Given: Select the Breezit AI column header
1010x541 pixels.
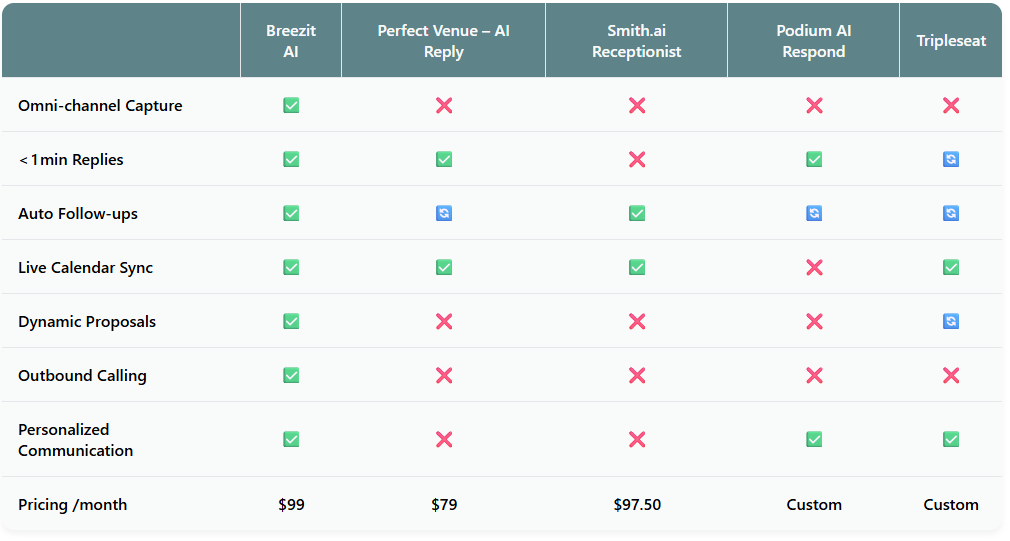Looking at the screenshot, I should tap(291, 41).
